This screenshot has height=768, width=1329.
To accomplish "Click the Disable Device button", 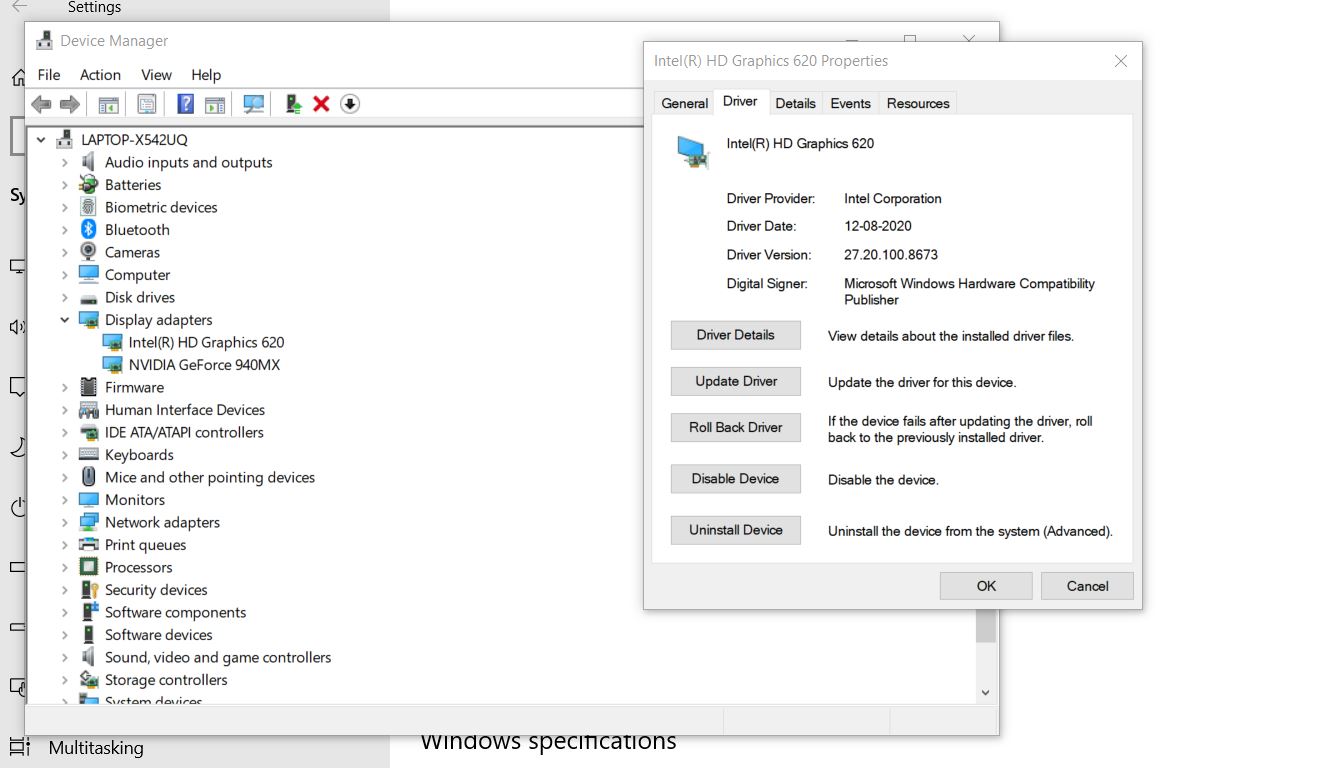I will pyautogui.click(x=736, y=479).
